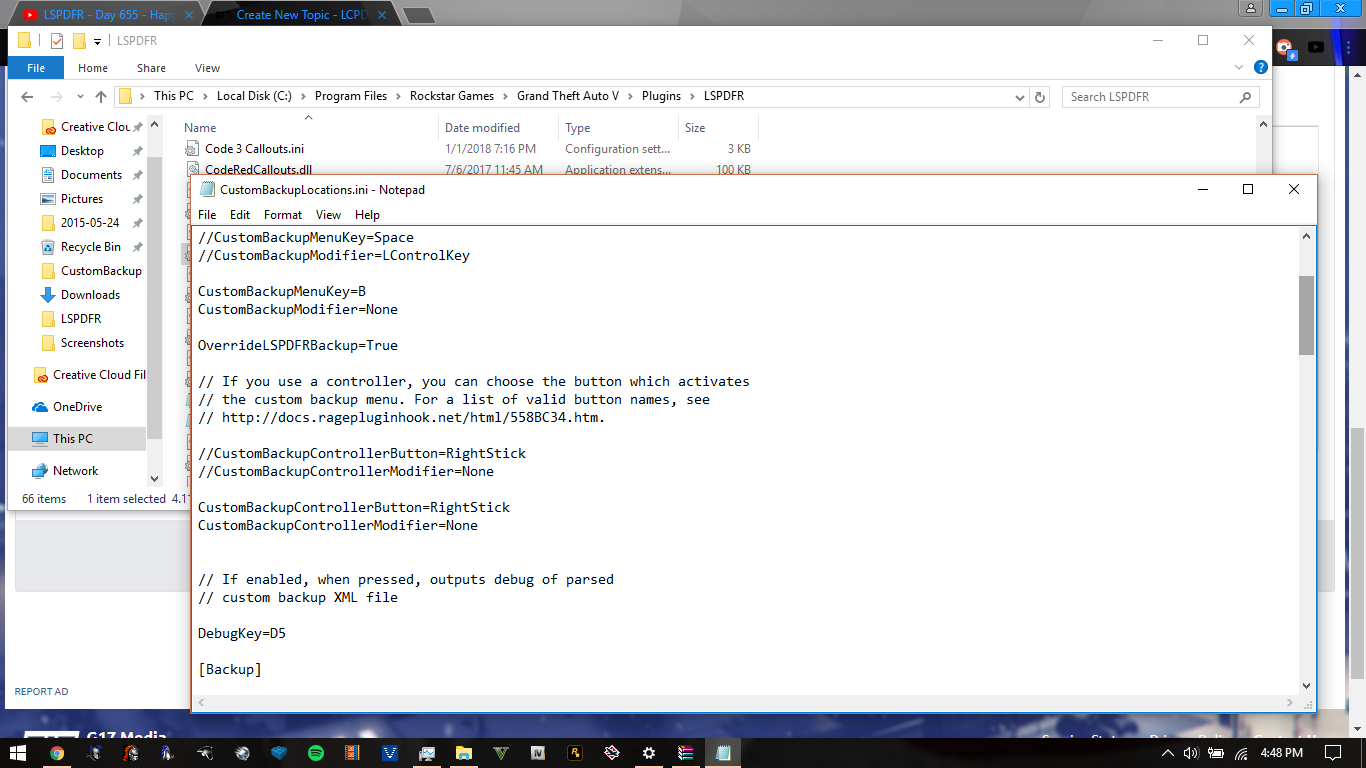Screen dimensions: 1366x768
Task: Open the volume control in system tray
Action: tap(1190, 753)
